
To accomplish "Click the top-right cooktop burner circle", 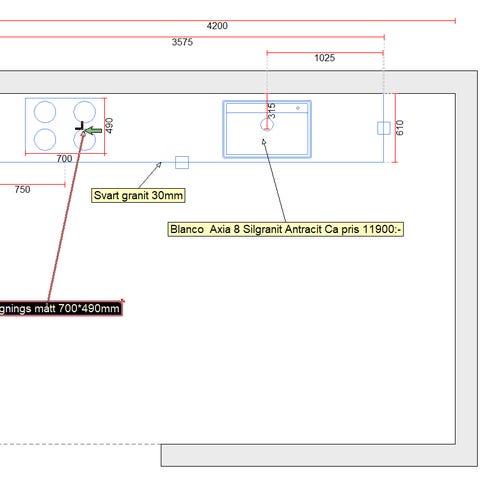I will [85, 112].
